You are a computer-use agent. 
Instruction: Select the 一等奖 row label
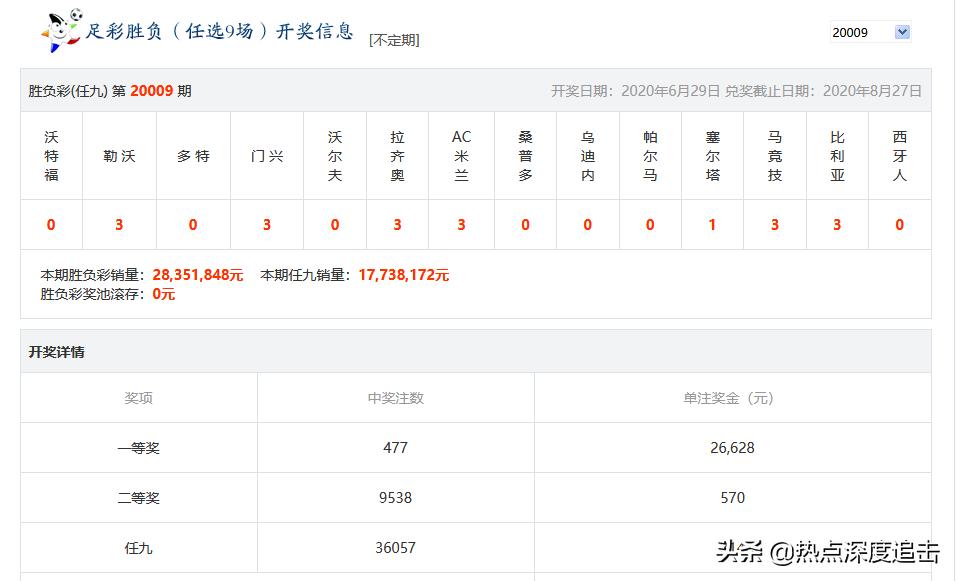139,448
